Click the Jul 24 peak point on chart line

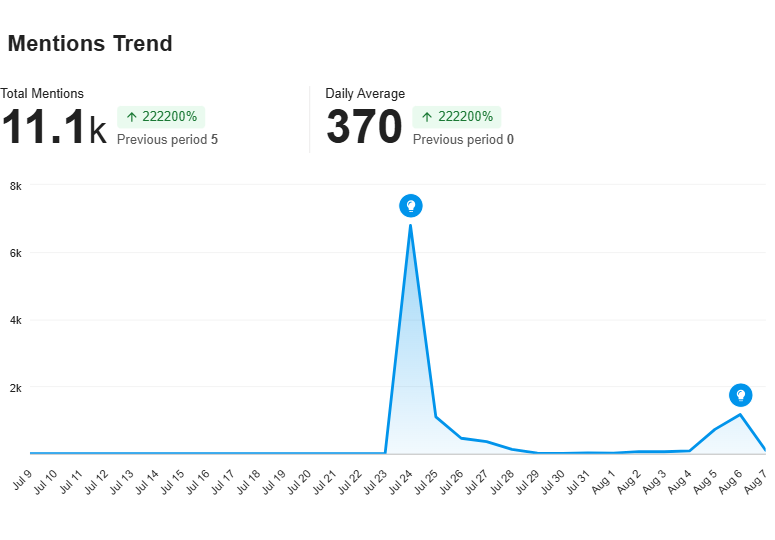pos(411,225)
